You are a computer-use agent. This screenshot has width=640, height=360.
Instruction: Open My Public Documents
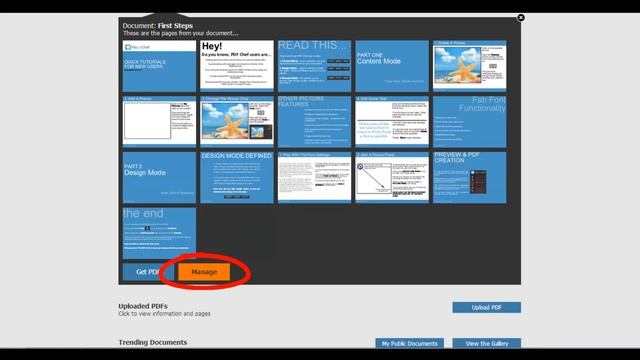click(x=409, y=343)
